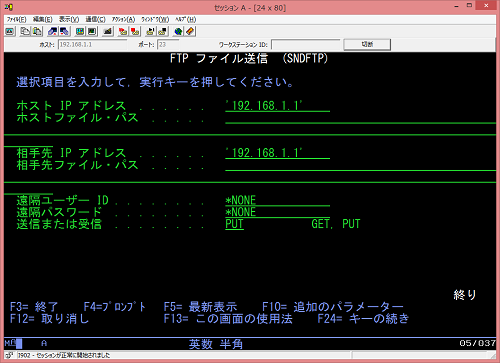Click the print screen toolbar icon
This screenshot has height=363, width=500.
coord(10,31)
